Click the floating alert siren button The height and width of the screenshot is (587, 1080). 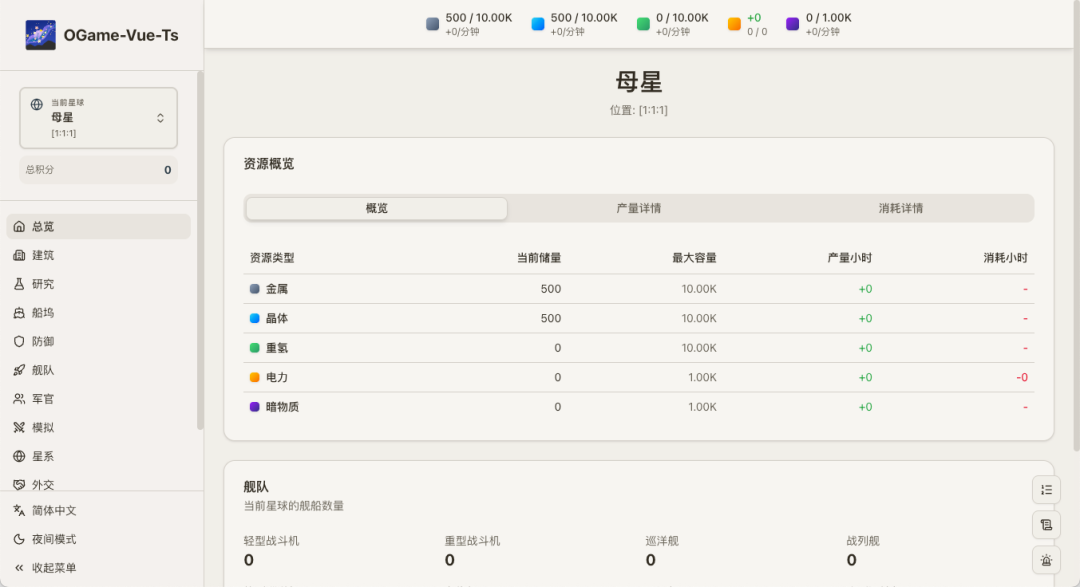[1046, 560]
